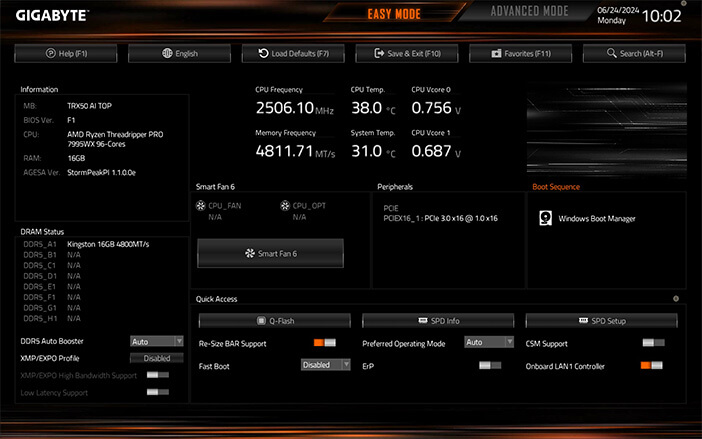Open the Smart Fan 6 button
Viewport: 702px width, 439px height.
point(270,253)
